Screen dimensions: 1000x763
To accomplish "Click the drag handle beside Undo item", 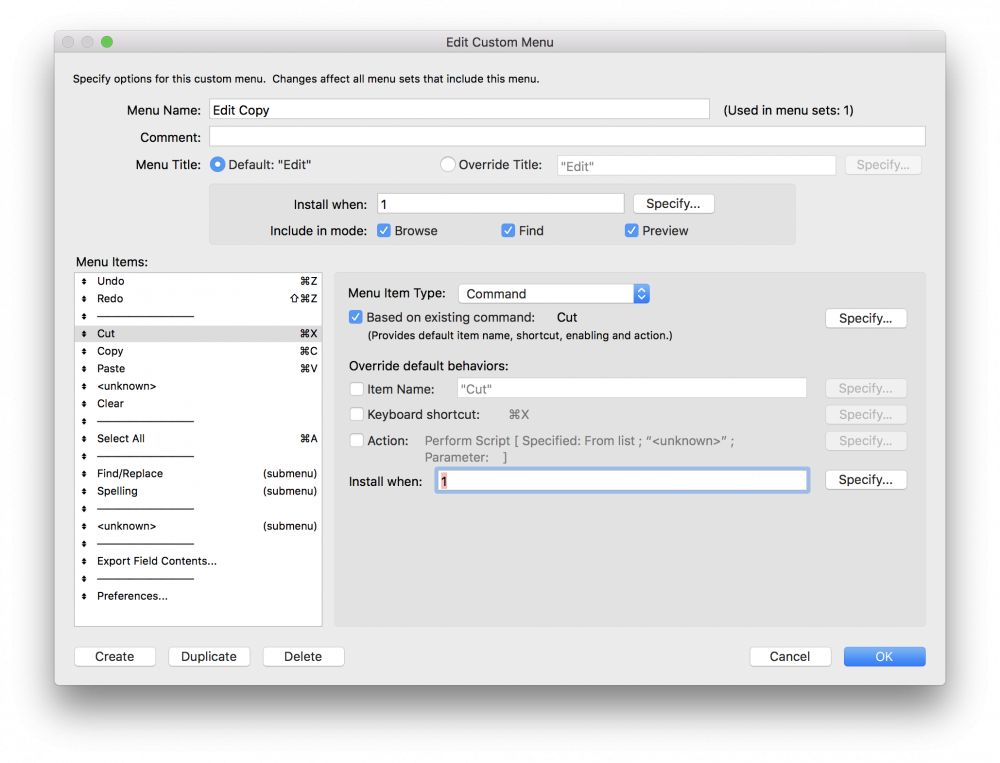I will 84,282.
